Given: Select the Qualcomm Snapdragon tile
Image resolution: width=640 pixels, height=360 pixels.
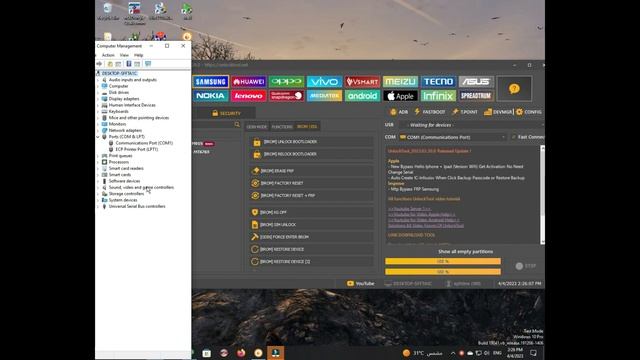Looking at the screenshot, I should click(x=287, y=96).
